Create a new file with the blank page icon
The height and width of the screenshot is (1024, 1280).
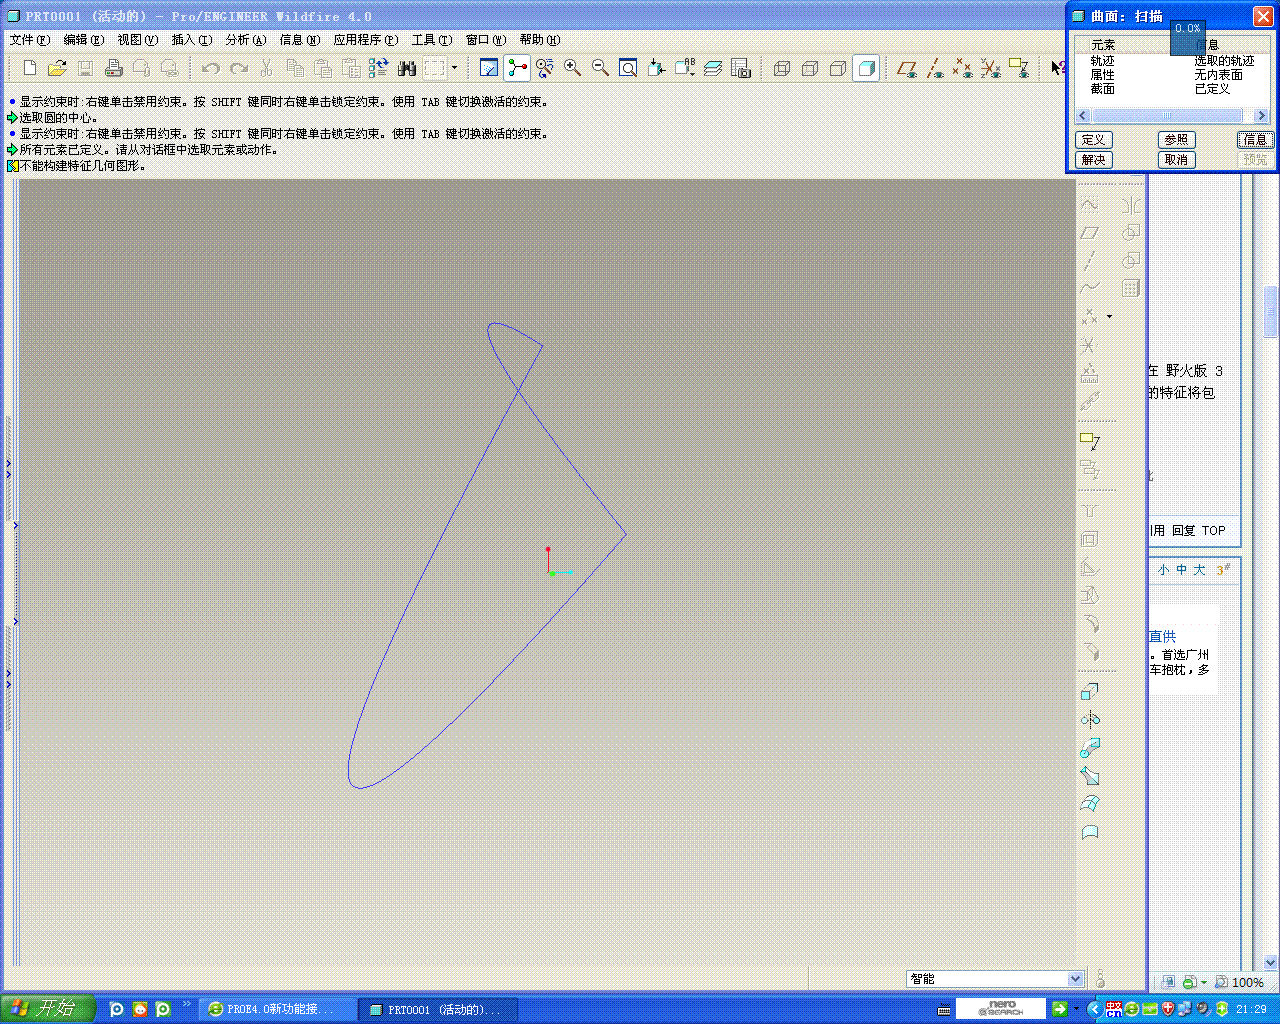pos(30,68)
